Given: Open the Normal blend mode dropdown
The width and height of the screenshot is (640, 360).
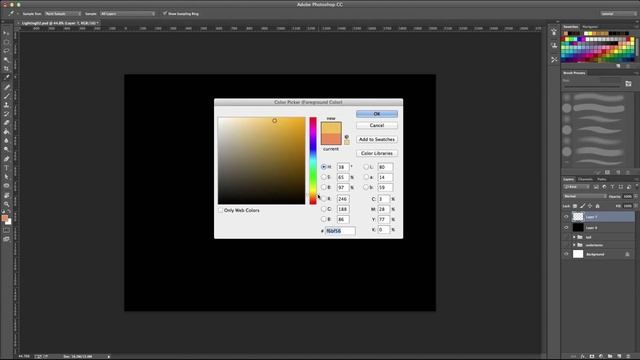Looking at the screenshot, I should tap(584, 196).
